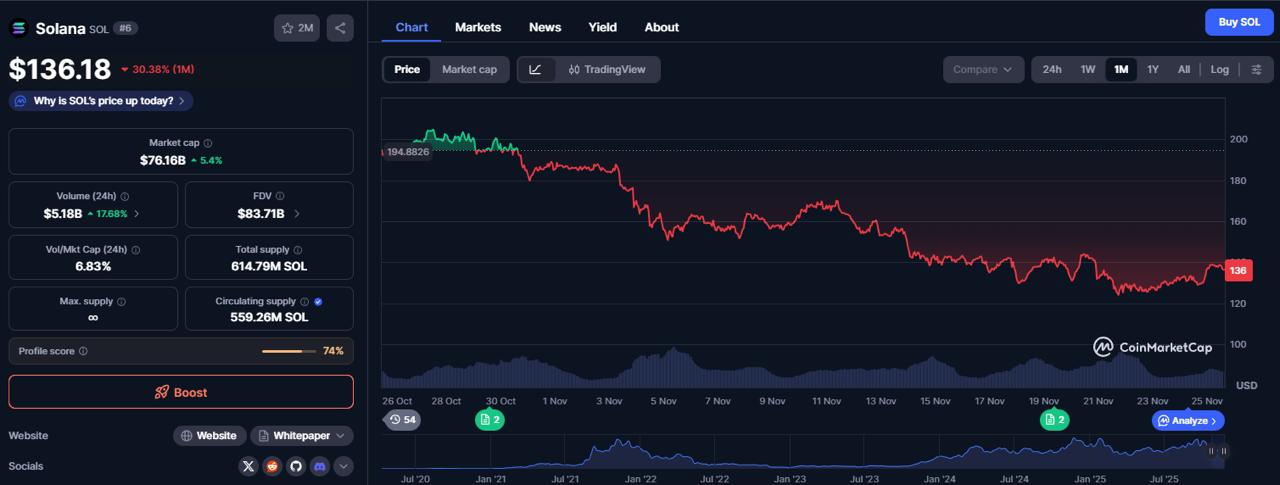1280x485 pixels.
Task: Open Solana GitHub social link
Action: (x=296, y=466)
